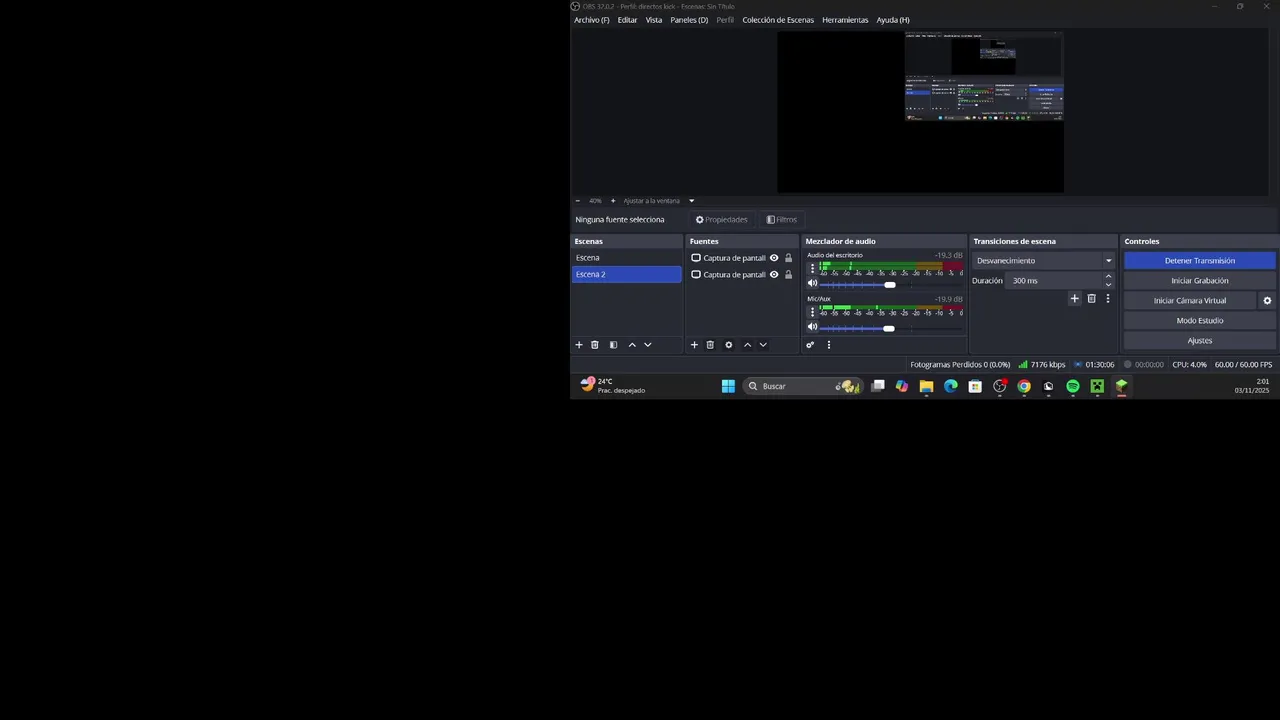
Task: Adjust Audio del escritorio volume slider
Action: [x=890, y=285]
